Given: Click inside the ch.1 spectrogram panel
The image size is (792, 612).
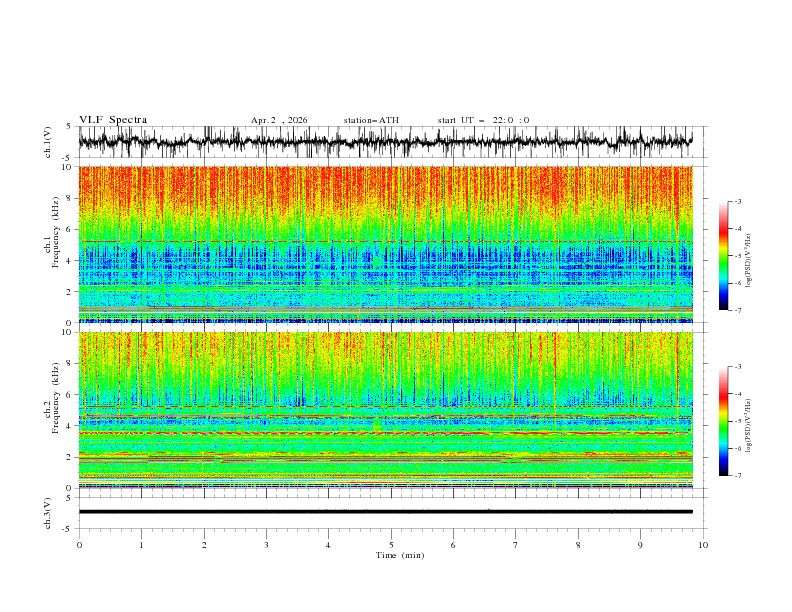Looking at the screenshot, I should tap(385, 244).
